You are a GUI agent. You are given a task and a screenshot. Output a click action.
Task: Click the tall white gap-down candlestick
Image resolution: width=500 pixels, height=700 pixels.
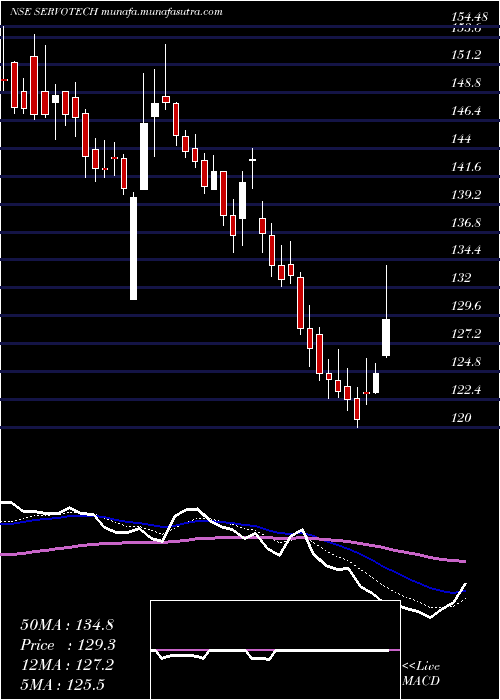click(x=133, y=248)
